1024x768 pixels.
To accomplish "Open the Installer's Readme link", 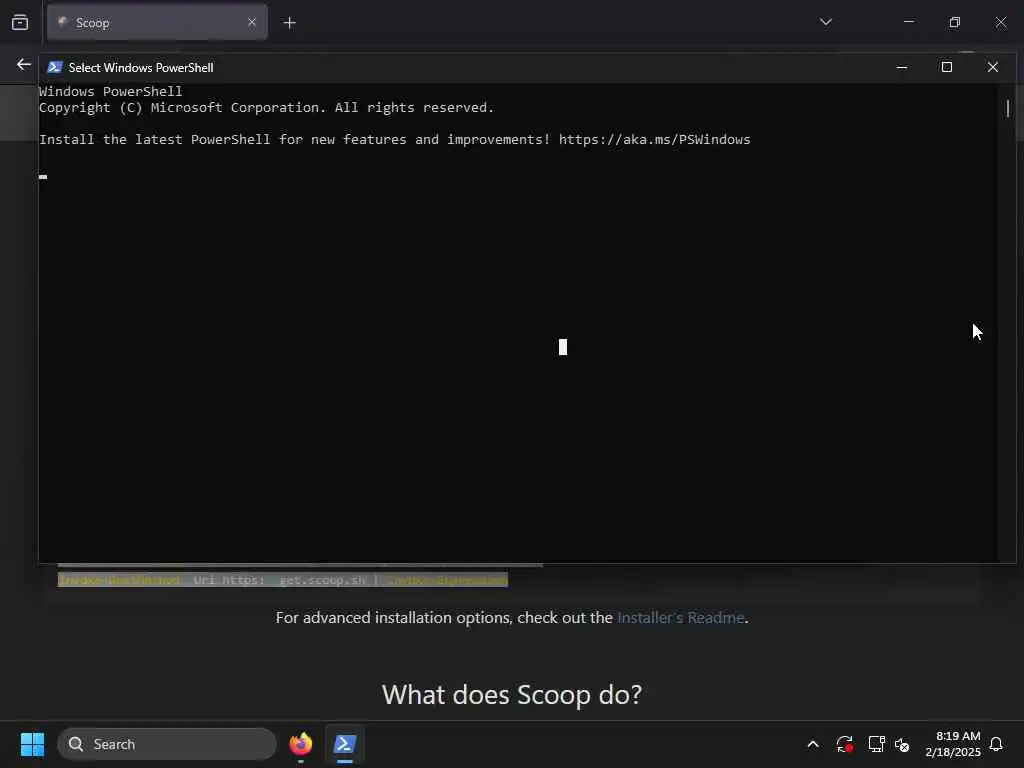I will tap(680, 618).
